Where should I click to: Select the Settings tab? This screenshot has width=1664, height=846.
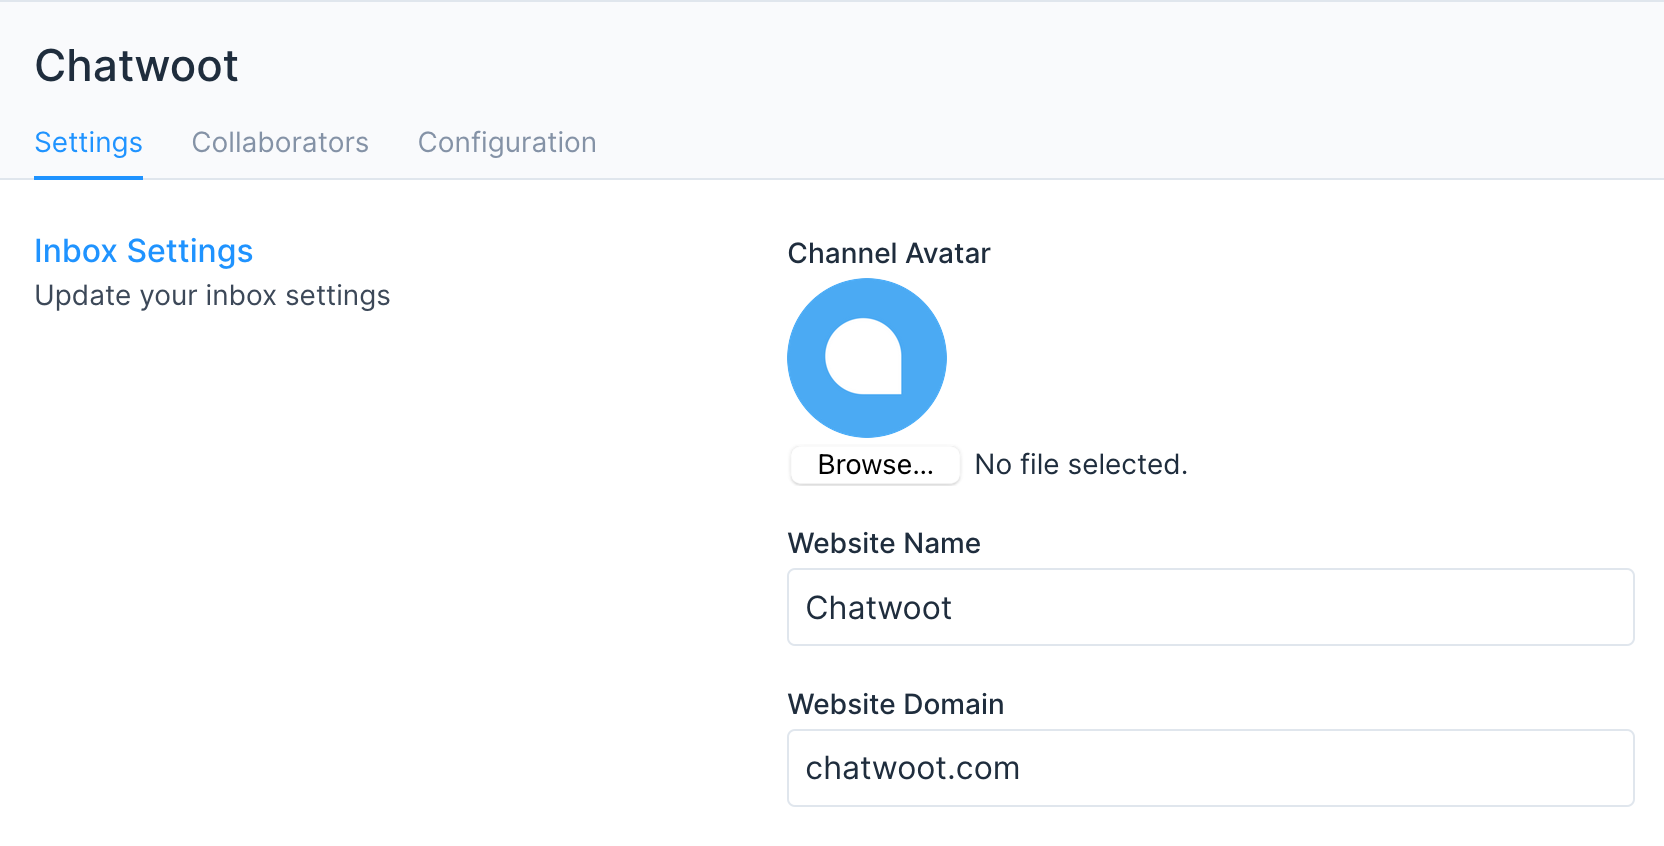pos(88,142)
